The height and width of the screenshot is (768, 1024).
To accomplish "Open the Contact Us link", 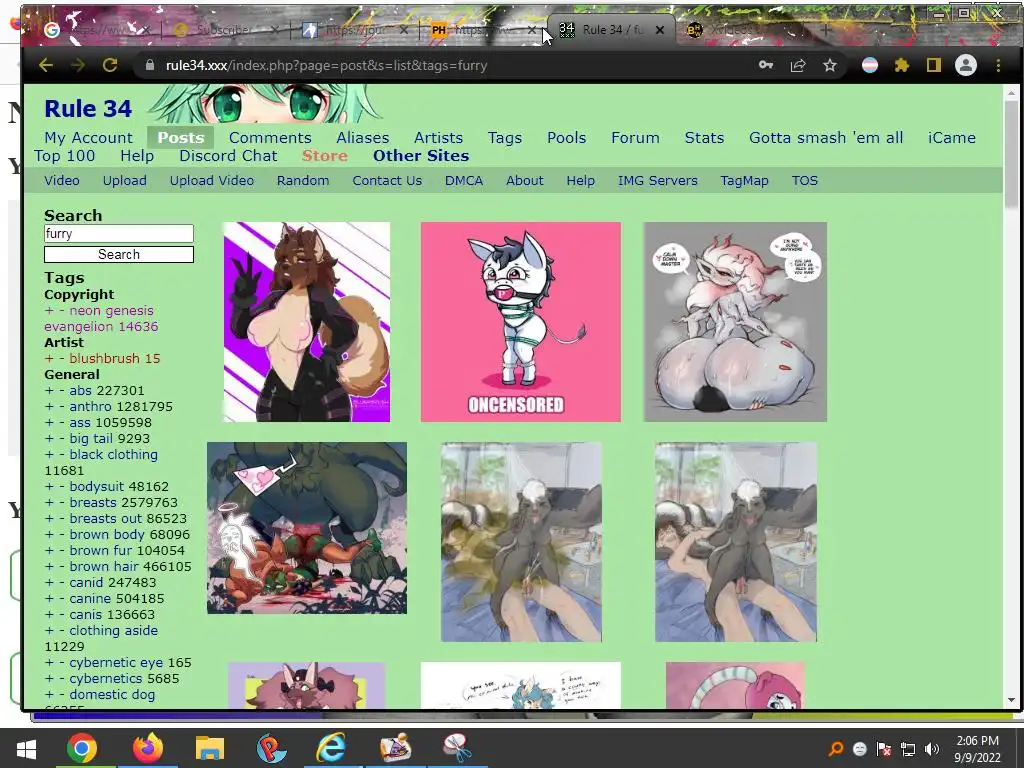I will pyautogui.click(x=387, y=181).
